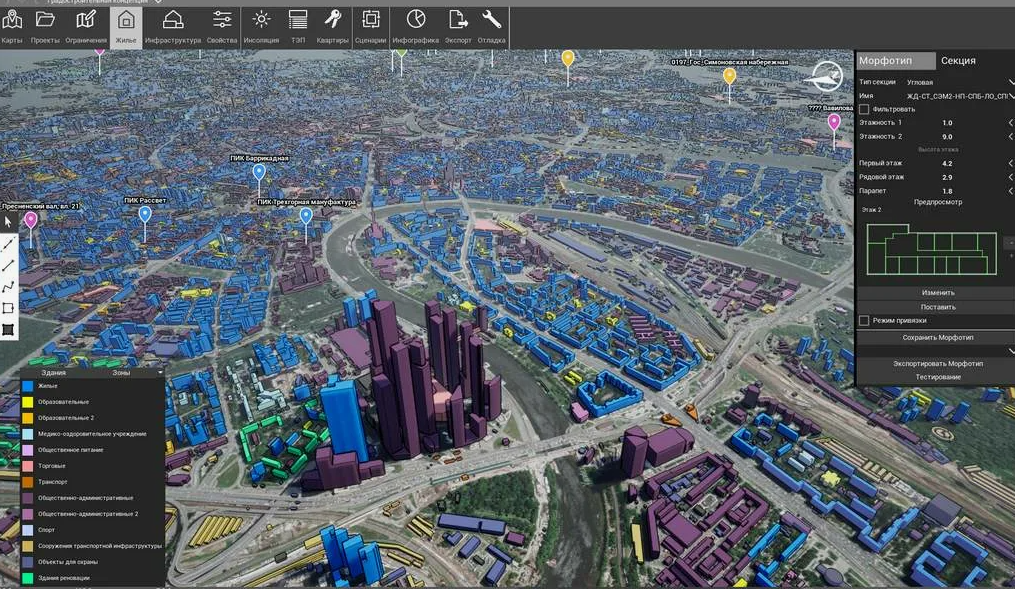This screenshot has height=589, width=1015.
Task: Click the ПИК Баррикадная map pin
Action: click(x=259, y=172)
